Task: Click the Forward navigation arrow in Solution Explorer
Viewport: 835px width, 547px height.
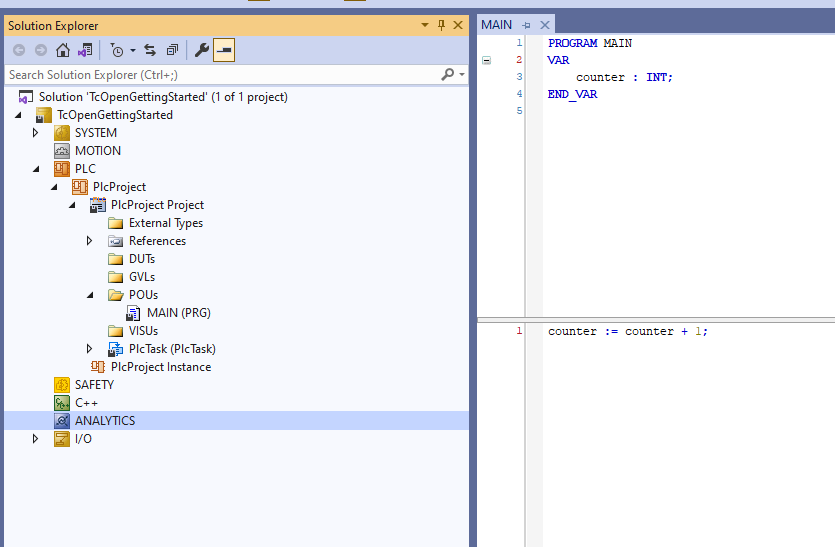Action: click(x=41, y=50)
